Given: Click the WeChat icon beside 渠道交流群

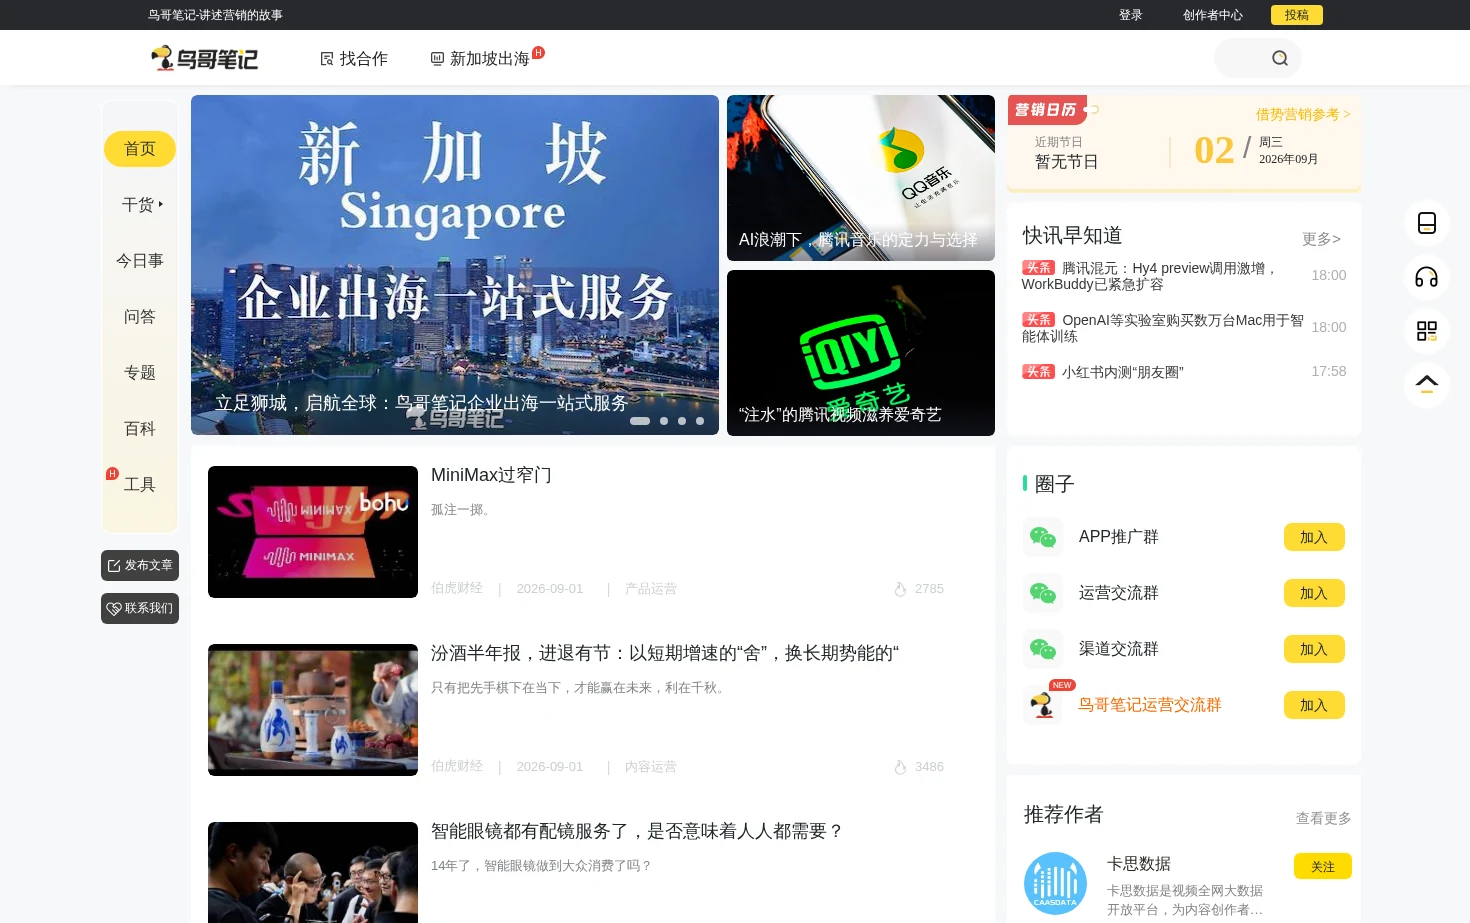Looking at the screenshot, I should click(x=1043, y=649).
